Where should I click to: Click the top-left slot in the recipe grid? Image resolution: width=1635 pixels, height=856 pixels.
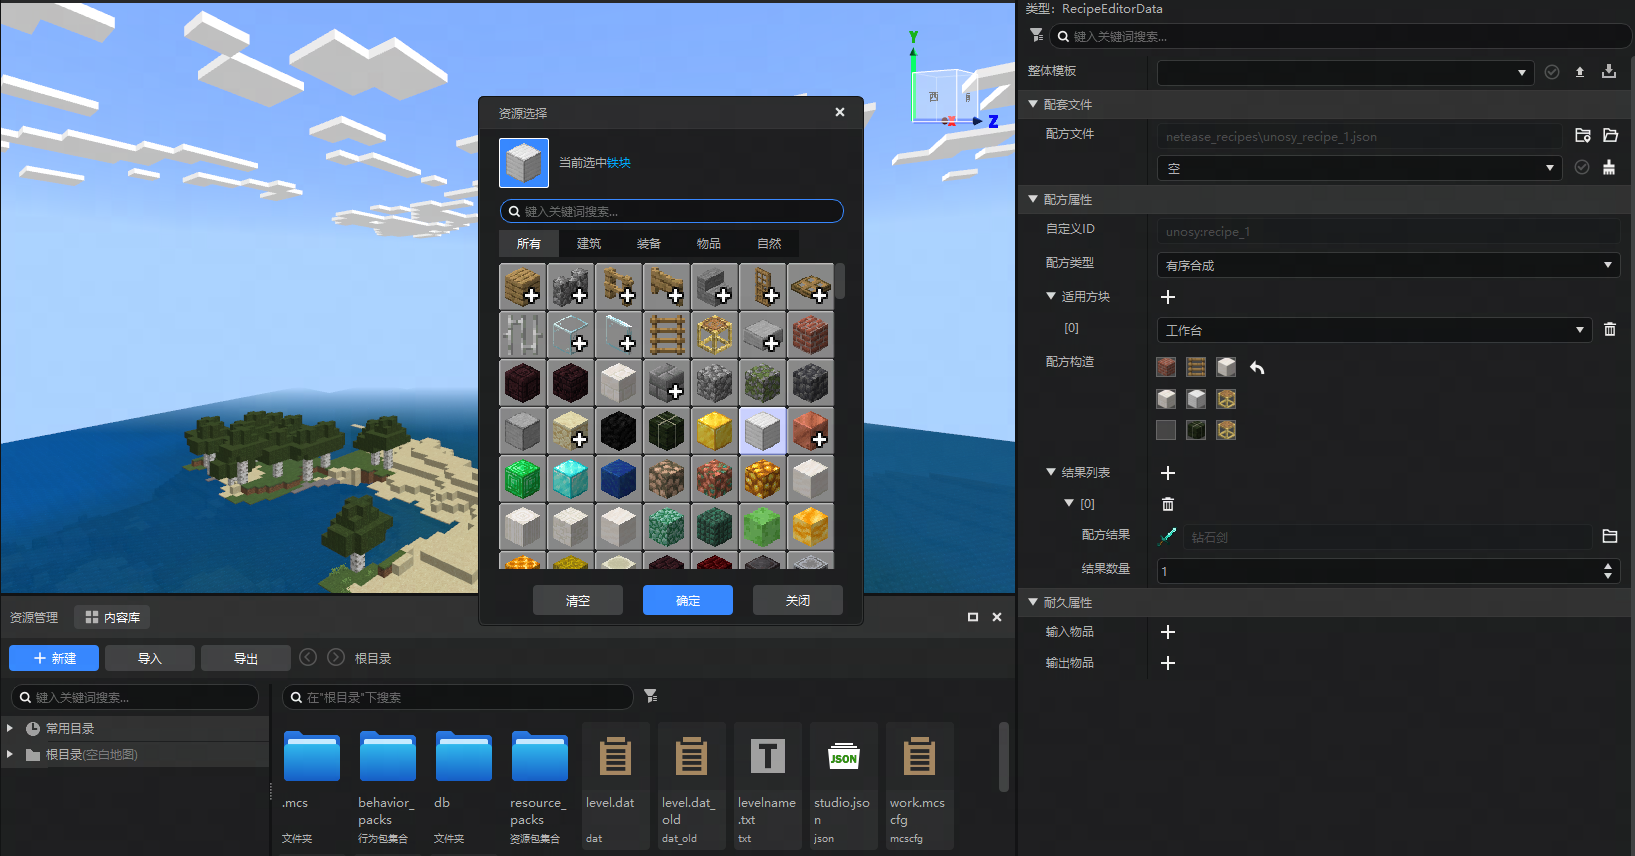coord(1166,368)
